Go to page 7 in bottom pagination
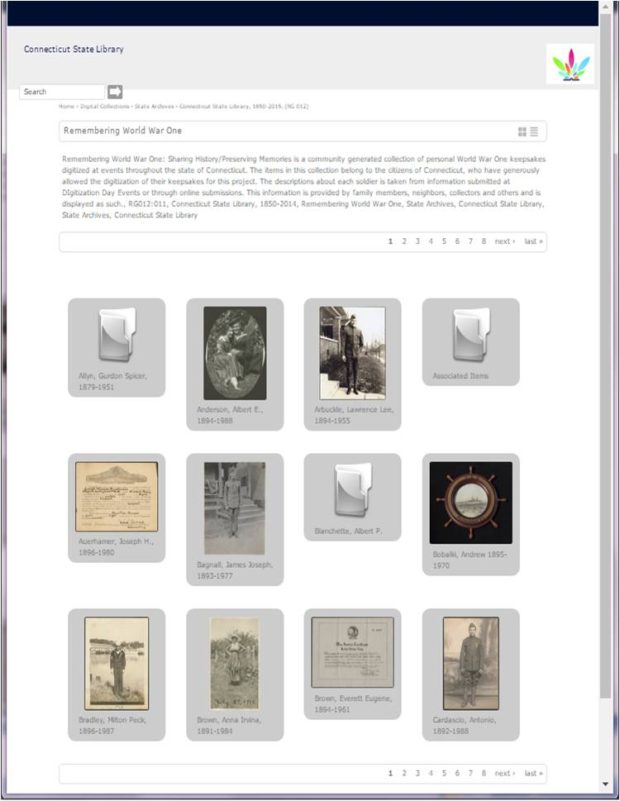This screenshot has width=620, height=801. tap(470, 773)
